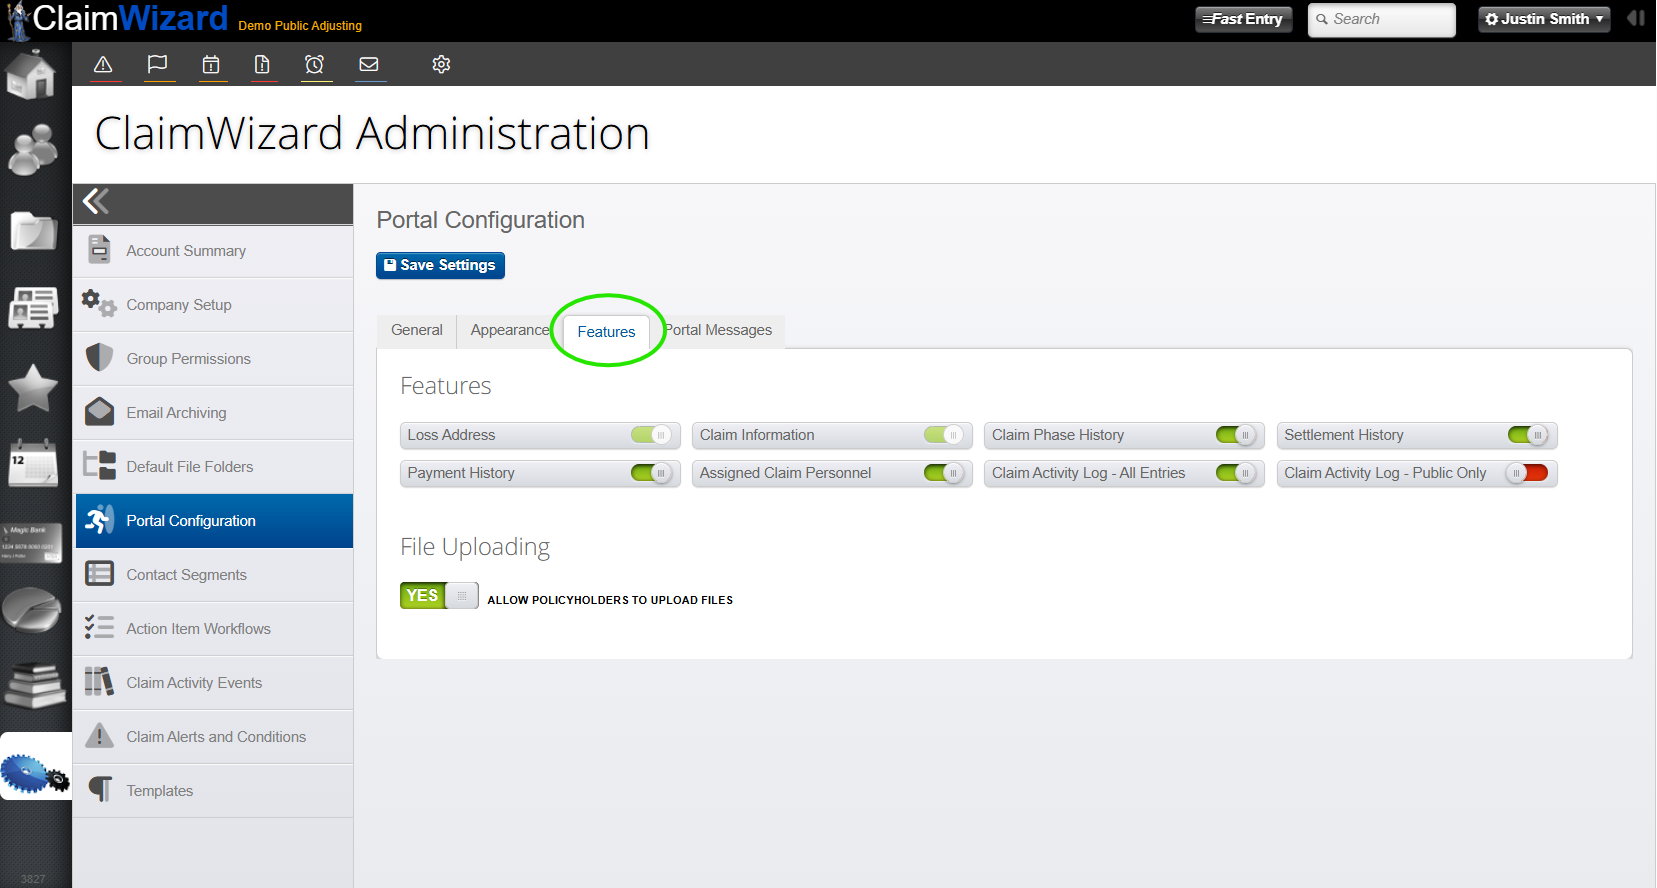The image size is (1657, 888).
Task: Click the File Uploading heading
Action: 475,547
